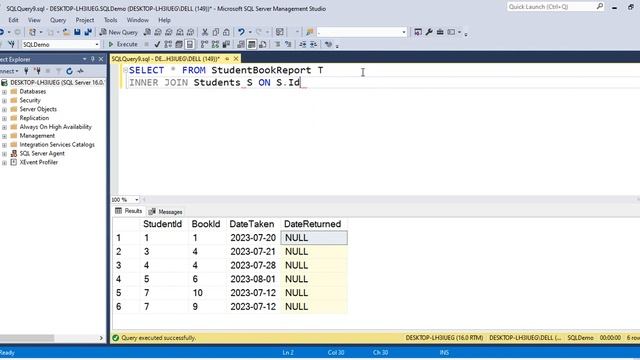Click the Paste icon in toolbar
The image size is (640, 360).
tap(226, 32)
